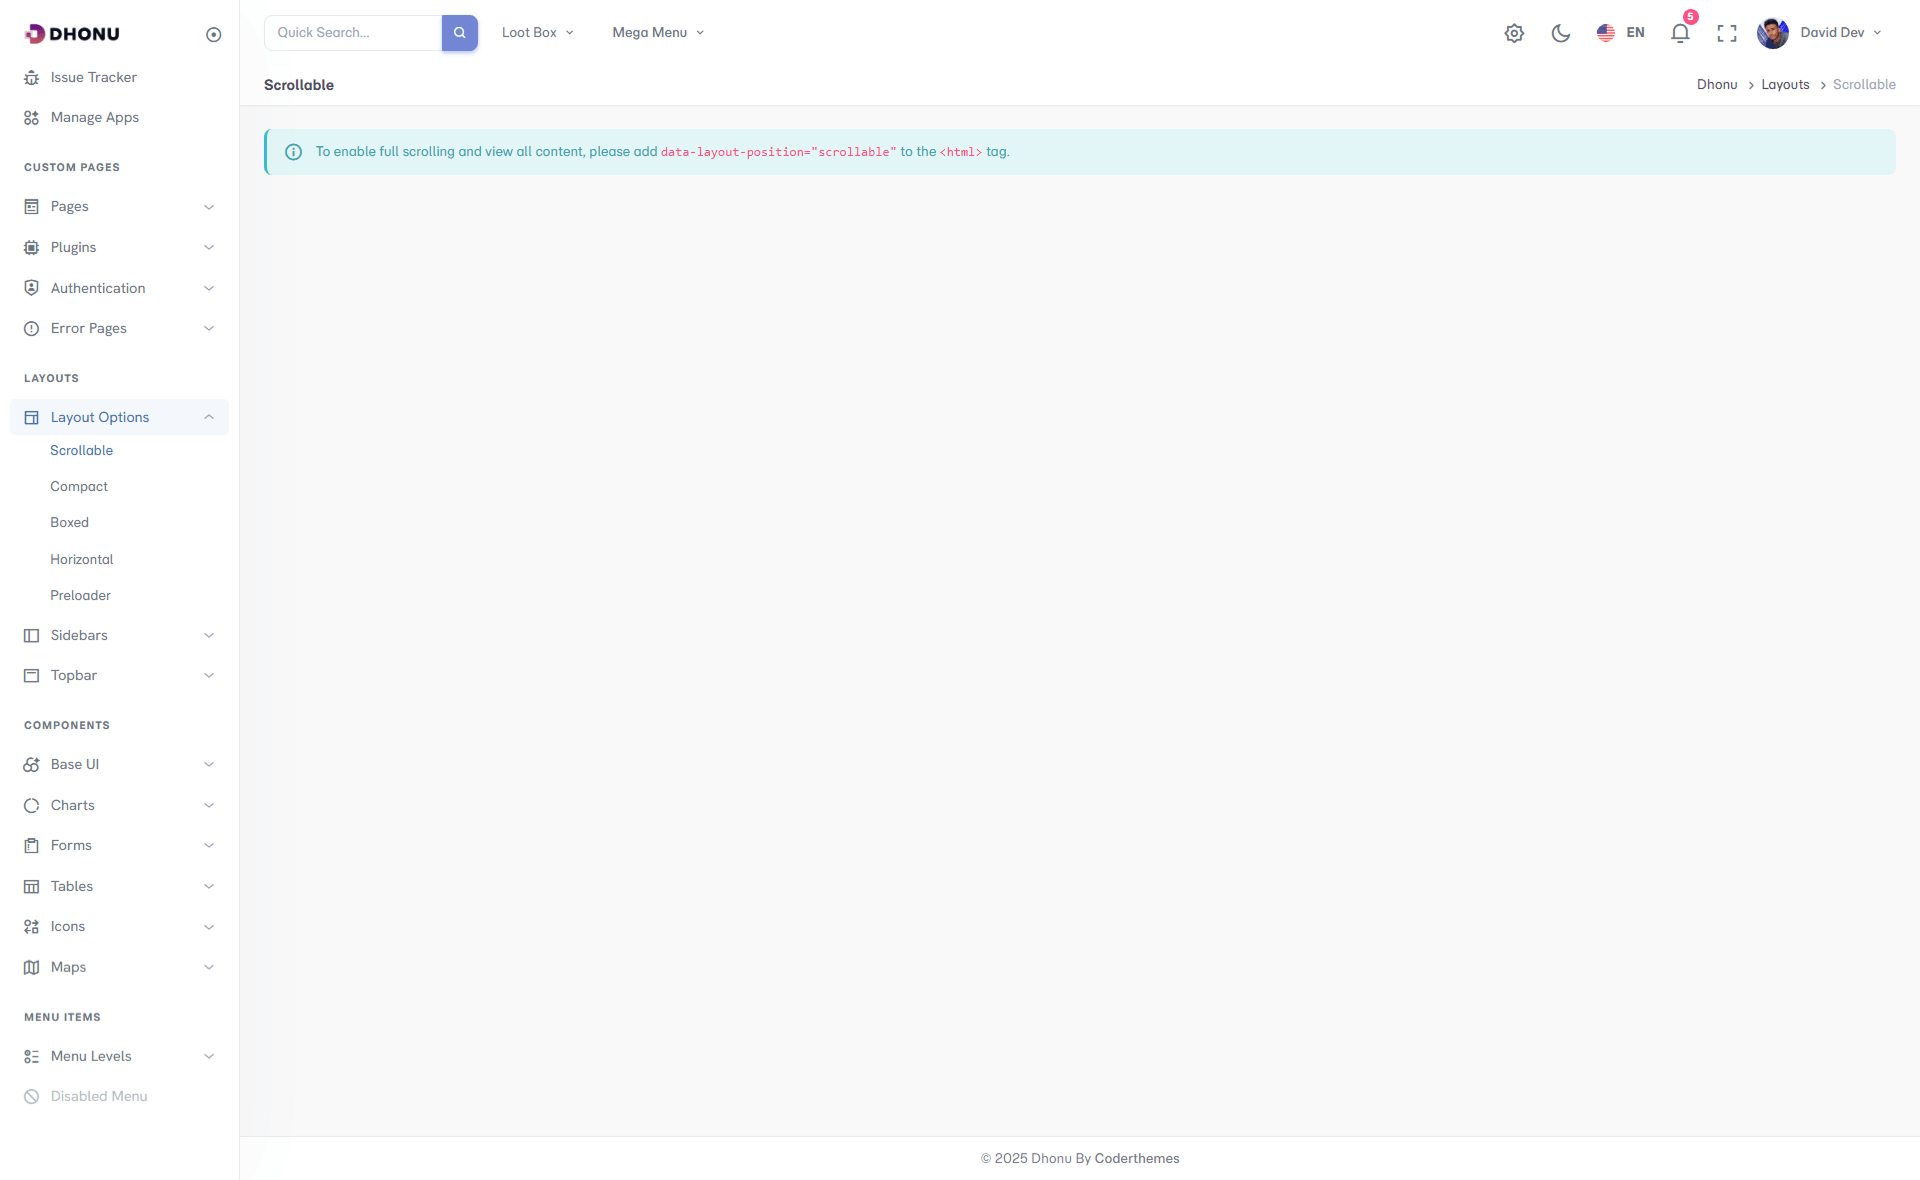Open the notifications bell icon
Image resolution: width=1920 pixels, height=1180 pixels.
pos(1680,33)
